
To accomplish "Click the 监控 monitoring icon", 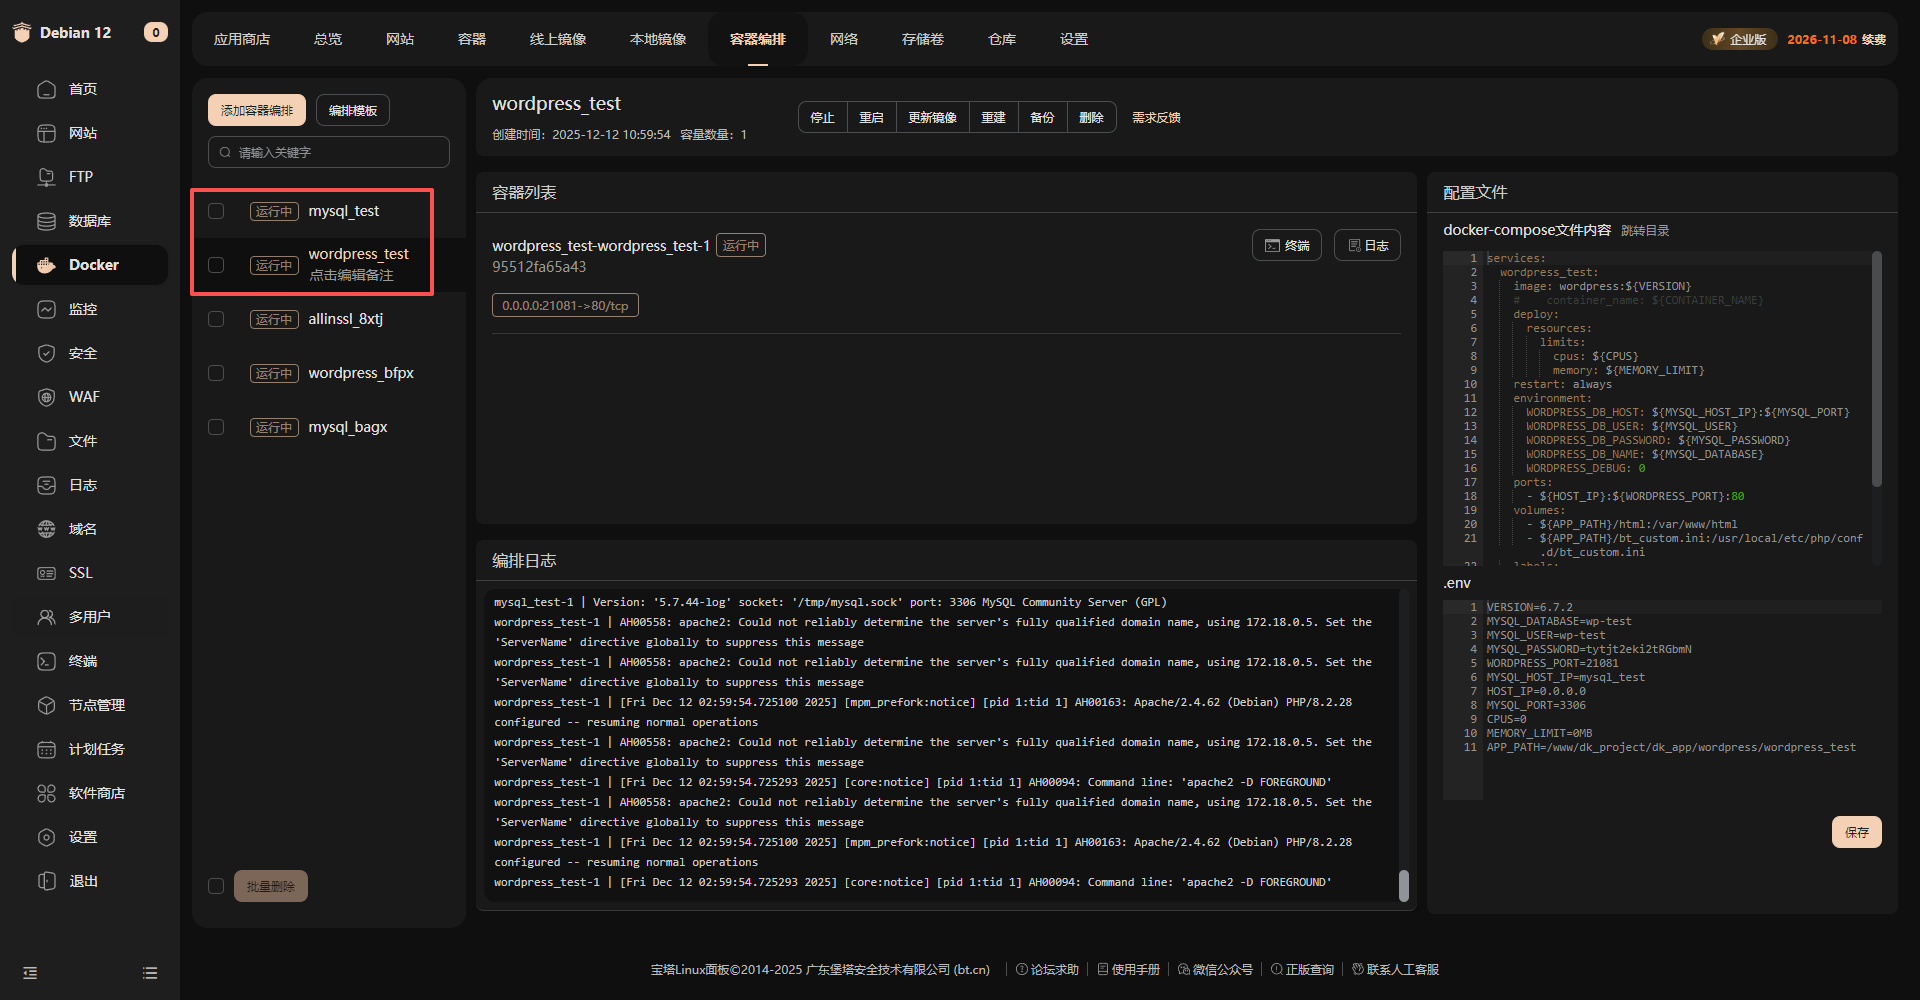I will [46, 309].
